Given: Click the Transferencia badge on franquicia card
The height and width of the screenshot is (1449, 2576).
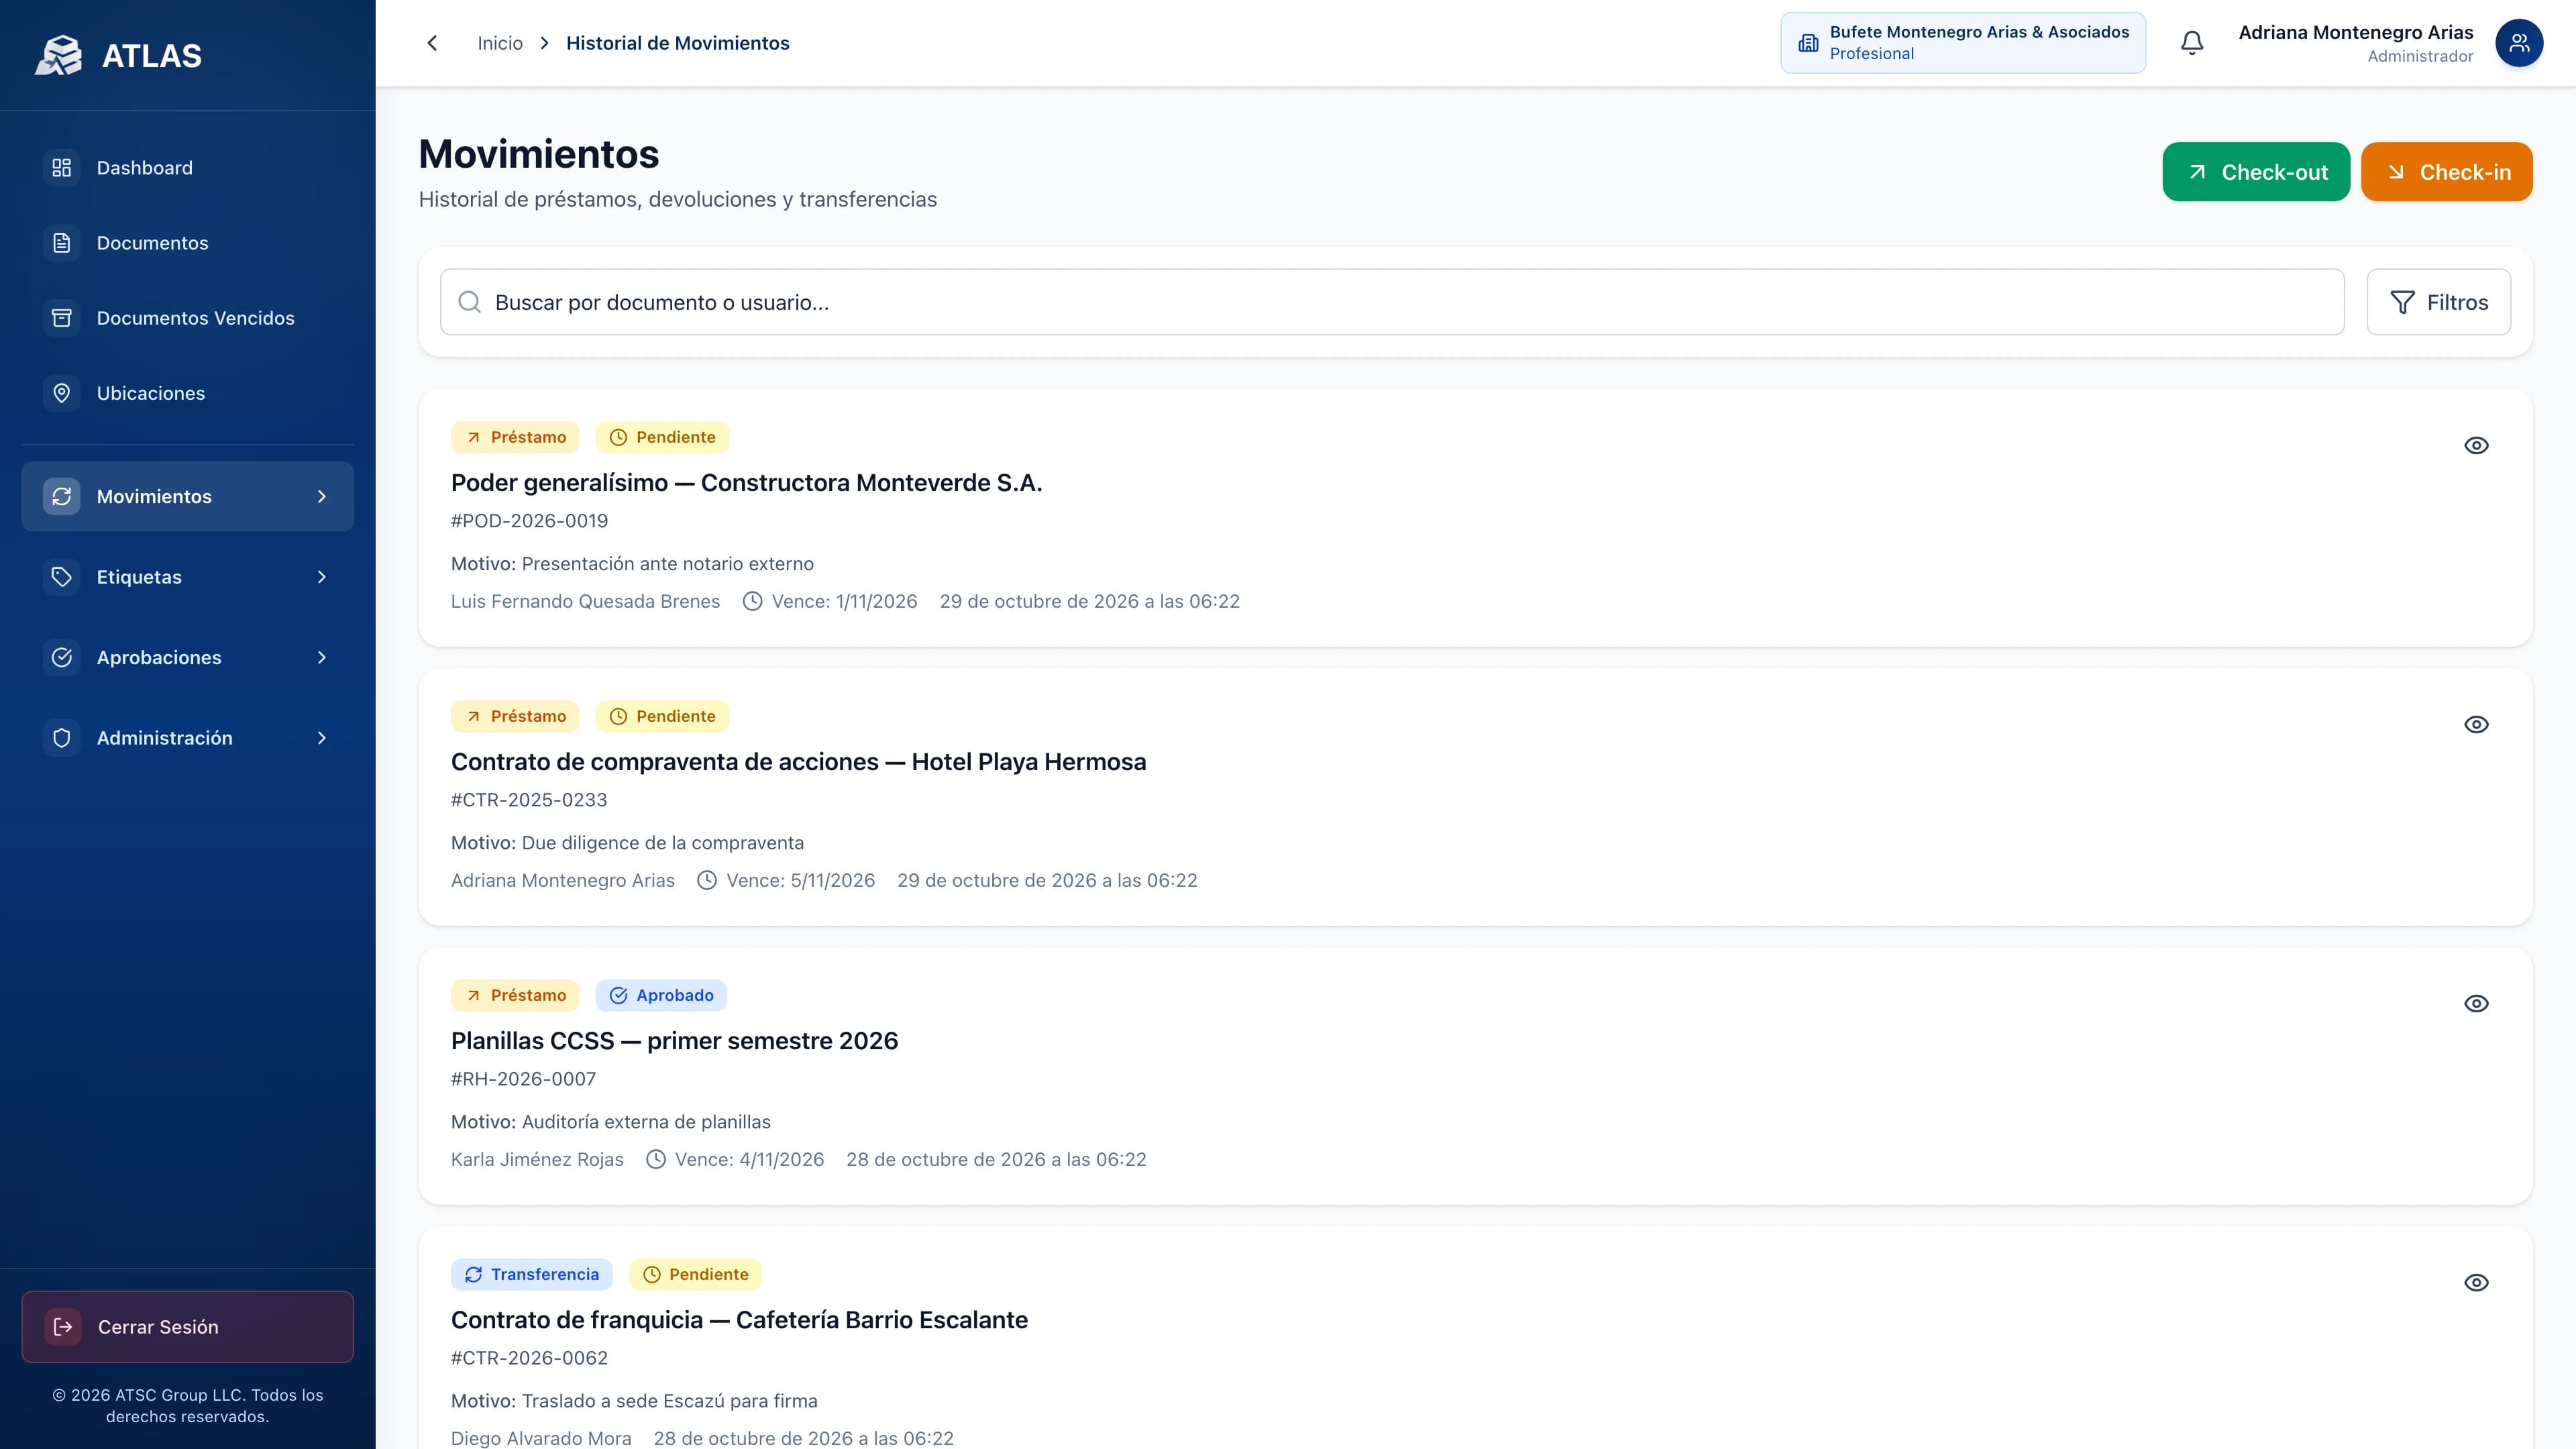Looking at the screenshot, I should tap(532, 1274).
